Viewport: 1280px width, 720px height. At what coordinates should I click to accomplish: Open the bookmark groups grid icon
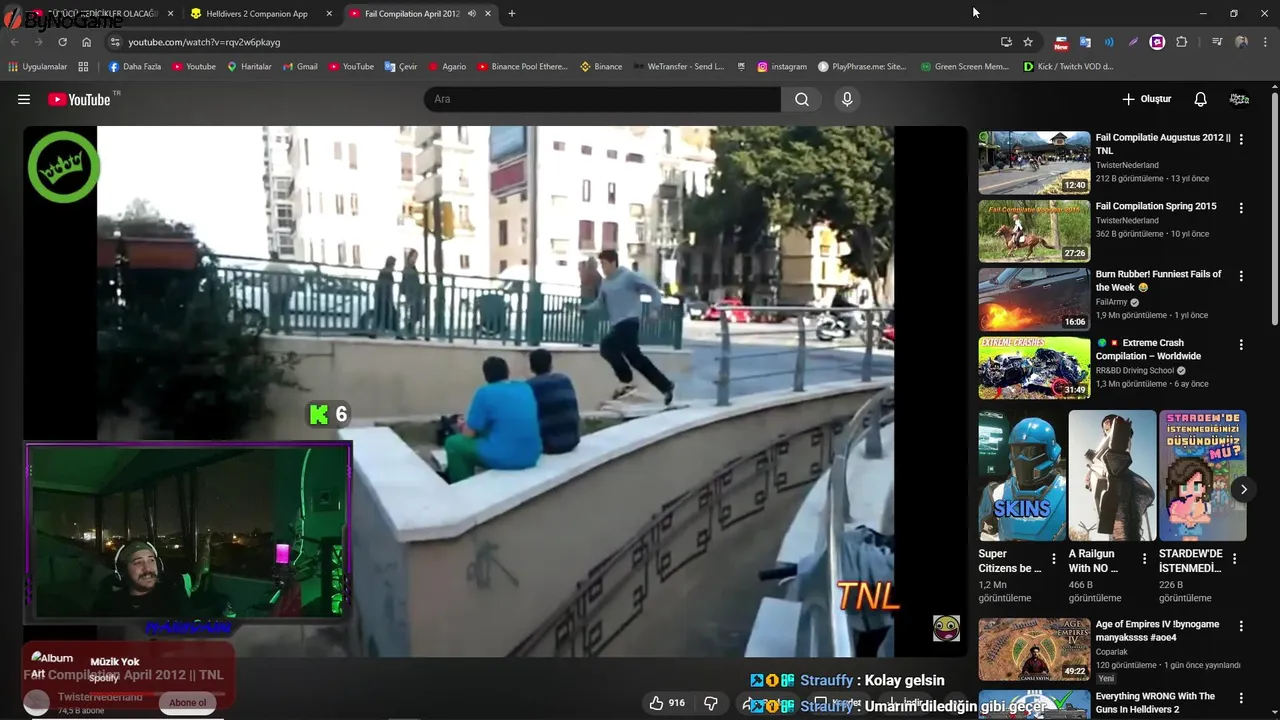pos(83,67)
